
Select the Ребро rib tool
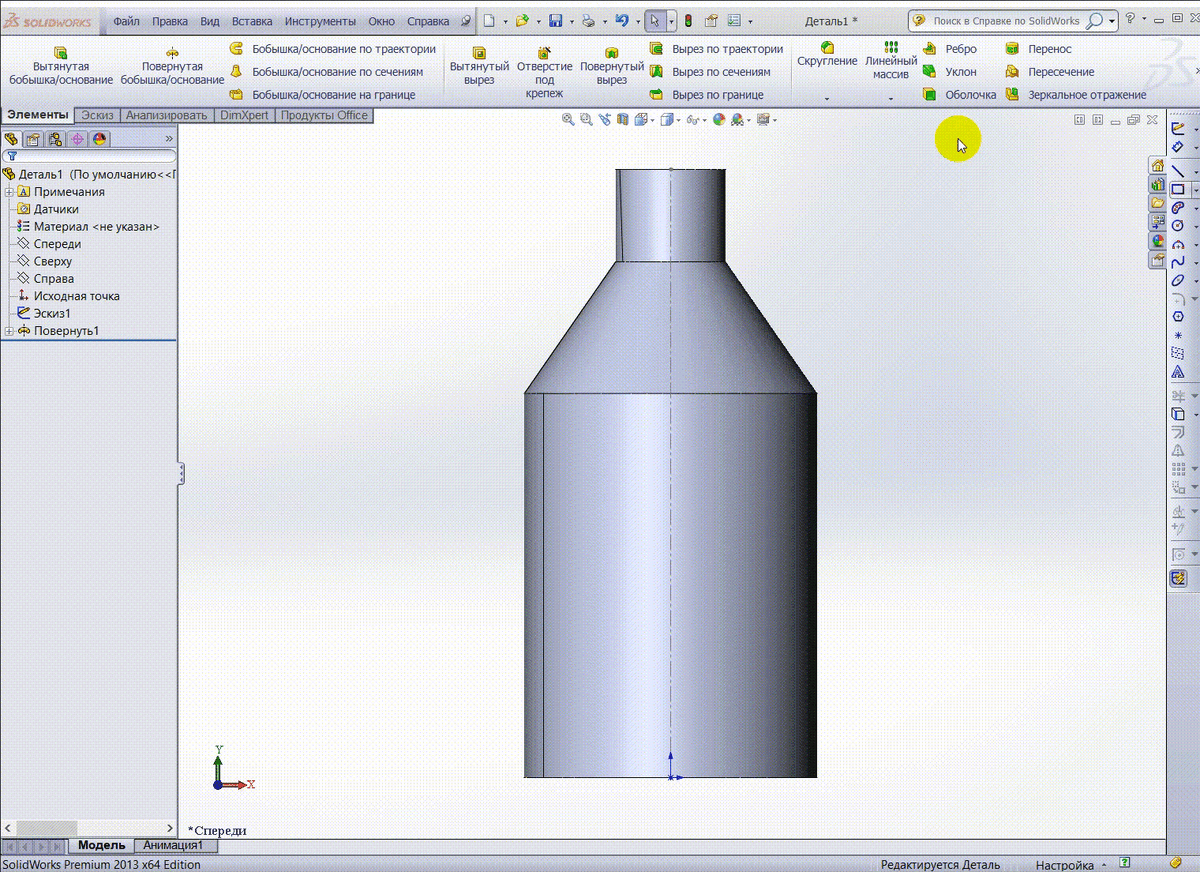point(950,49)
